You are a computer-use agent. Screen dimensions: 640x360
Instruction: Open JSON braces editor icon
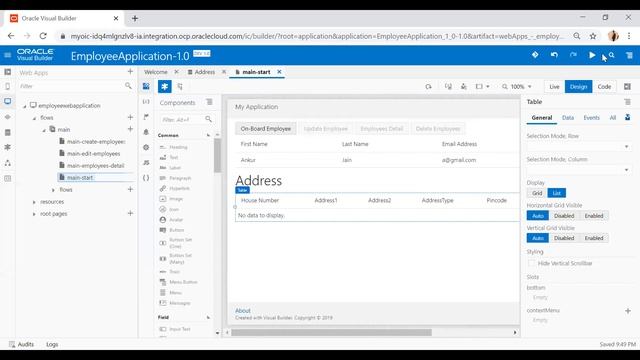tap(146, 178)
